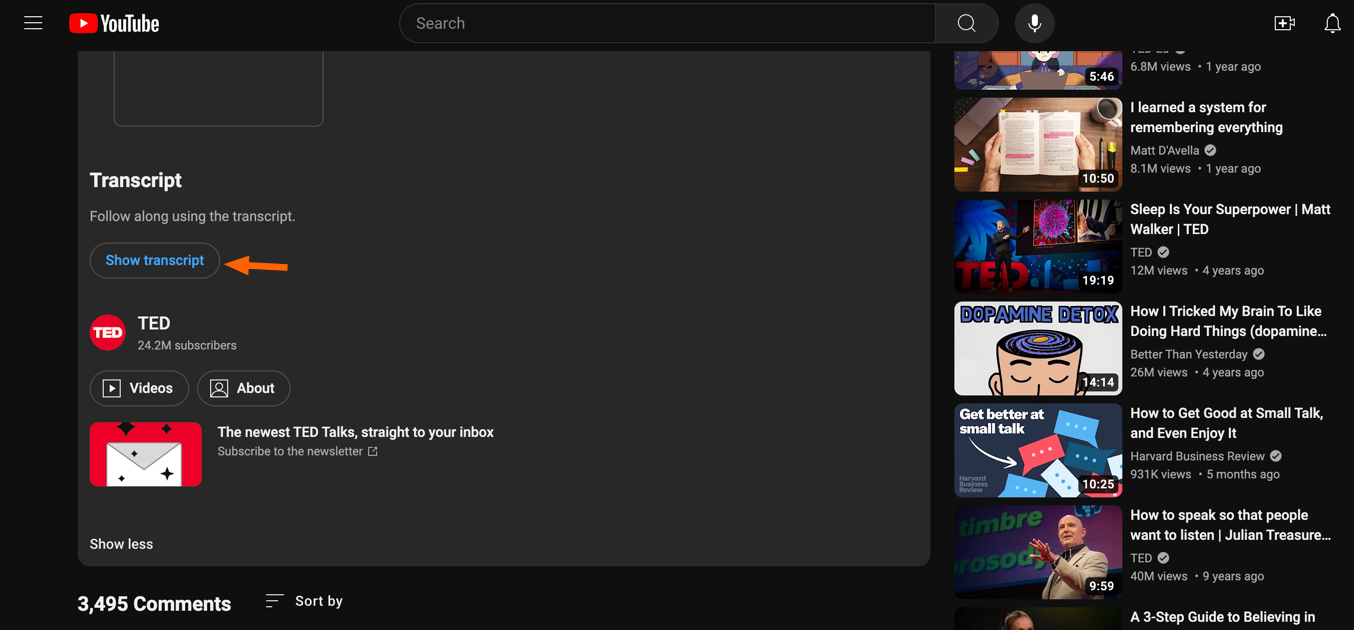Image resolution: width=1354 pixels, height=630 pixels.
Task: Click the '12M views • 4 years ago' text
Action: (x=1199, y=270)
